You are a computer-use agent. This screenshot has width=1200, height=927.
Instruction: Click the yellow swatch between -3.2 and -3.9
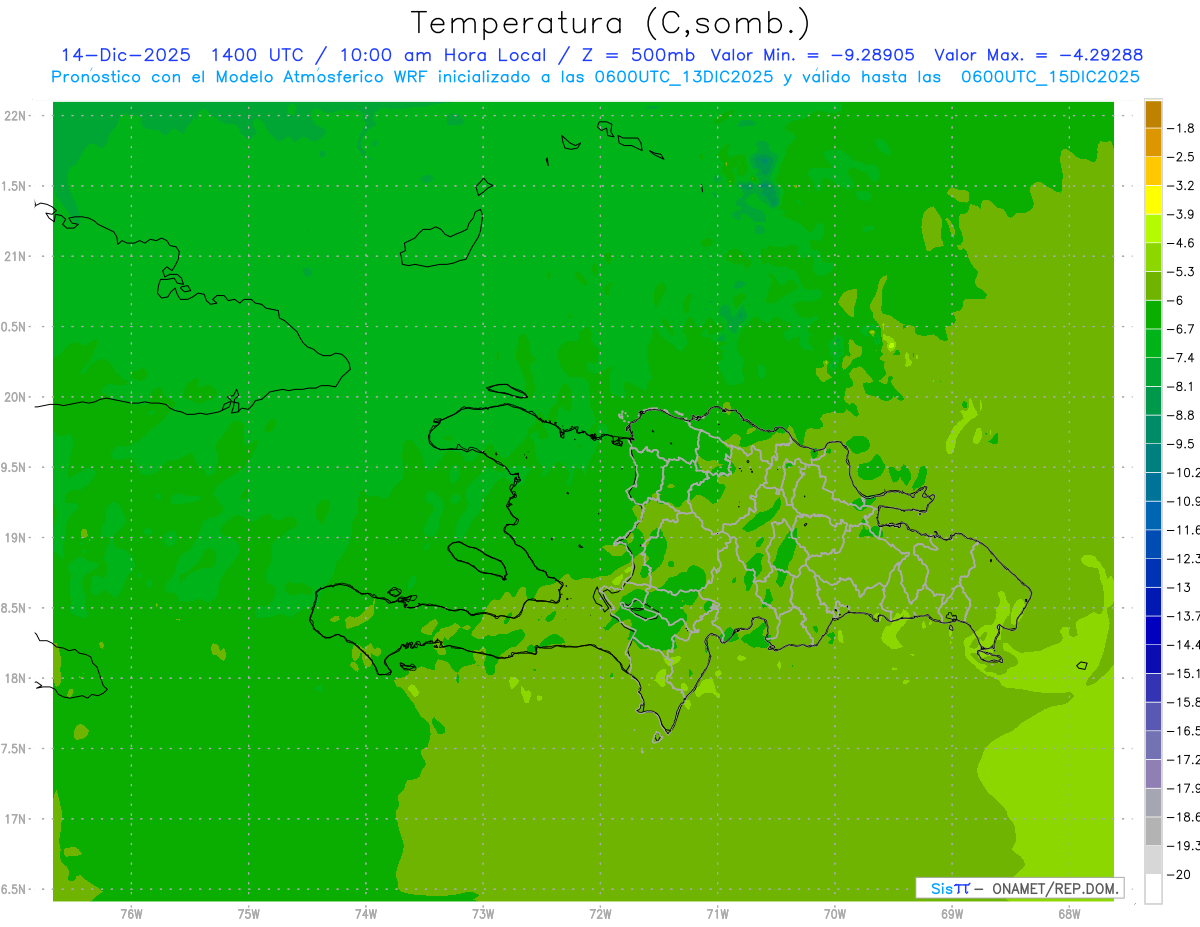point(1153,200)
